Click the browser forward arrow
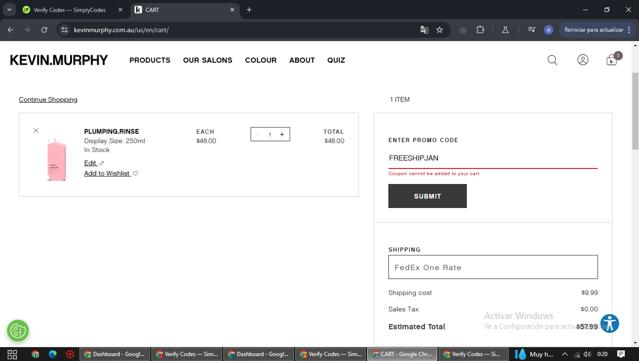This screenshot has width=639, height=361. pos(27,30)
